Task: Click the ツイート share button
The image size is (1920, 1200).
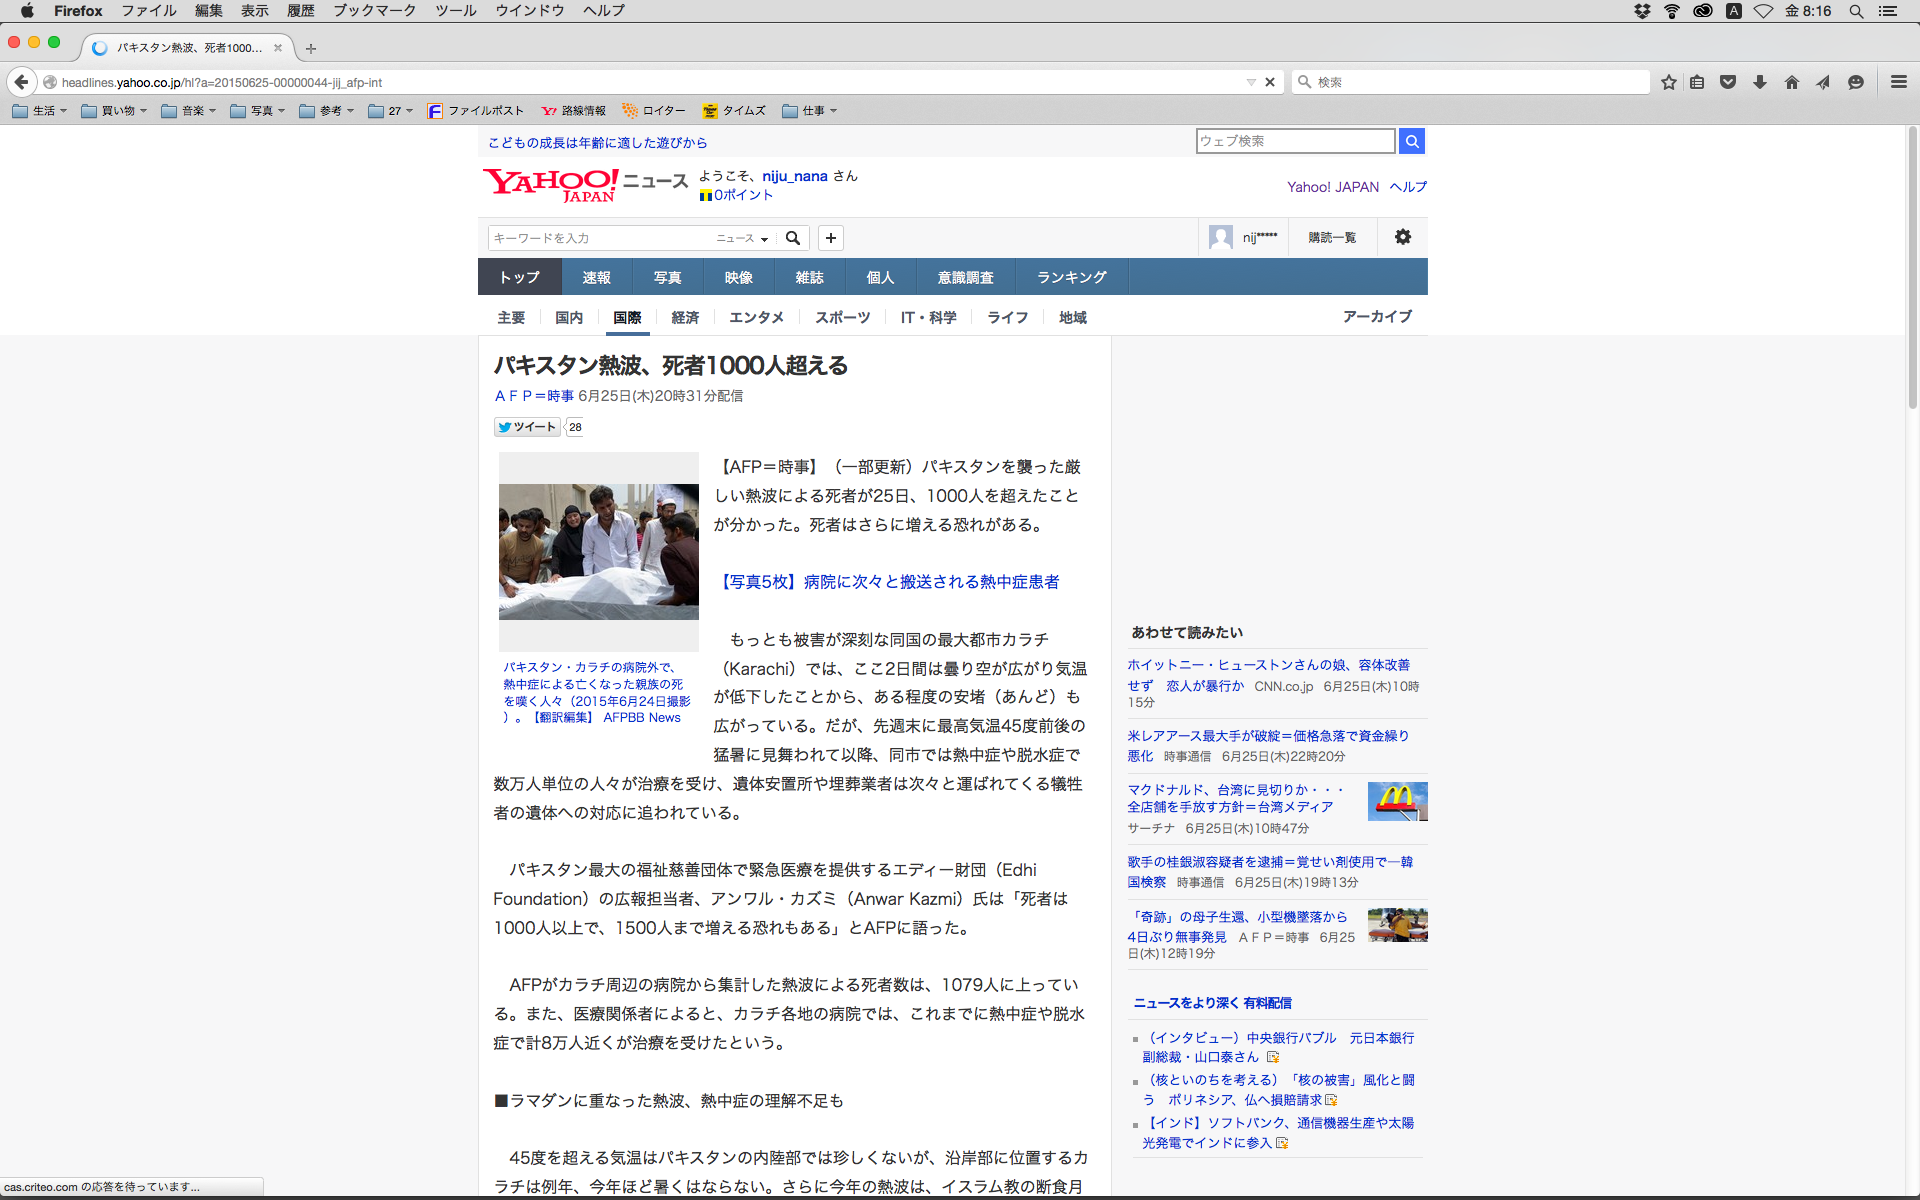Action: pyautogui.click(x=527, y=427)
